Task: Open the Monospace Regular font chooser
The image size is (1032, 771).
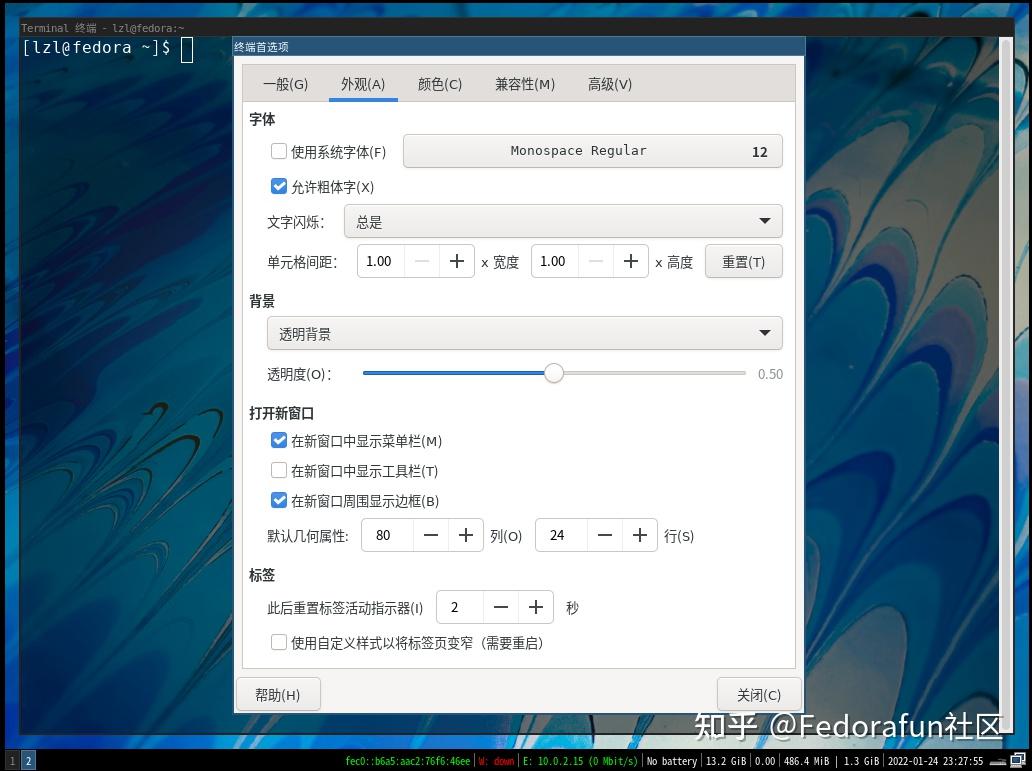Action: (592, 151)
